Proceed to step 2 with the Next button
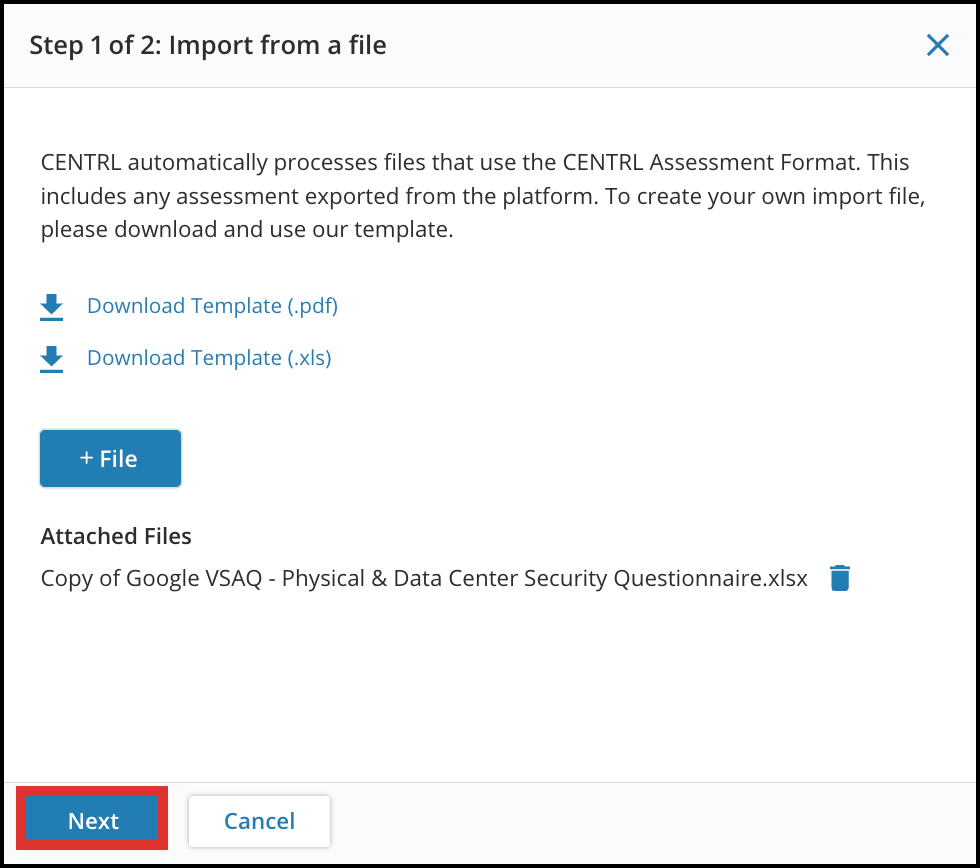The height and width of the screenshot is (868, 980). click(x=92, y=820)
